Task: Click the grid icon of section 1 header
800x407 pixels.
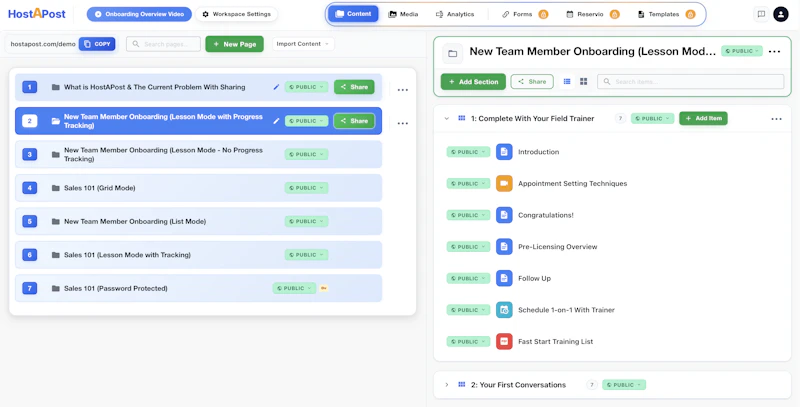Action: pos(462,118)
